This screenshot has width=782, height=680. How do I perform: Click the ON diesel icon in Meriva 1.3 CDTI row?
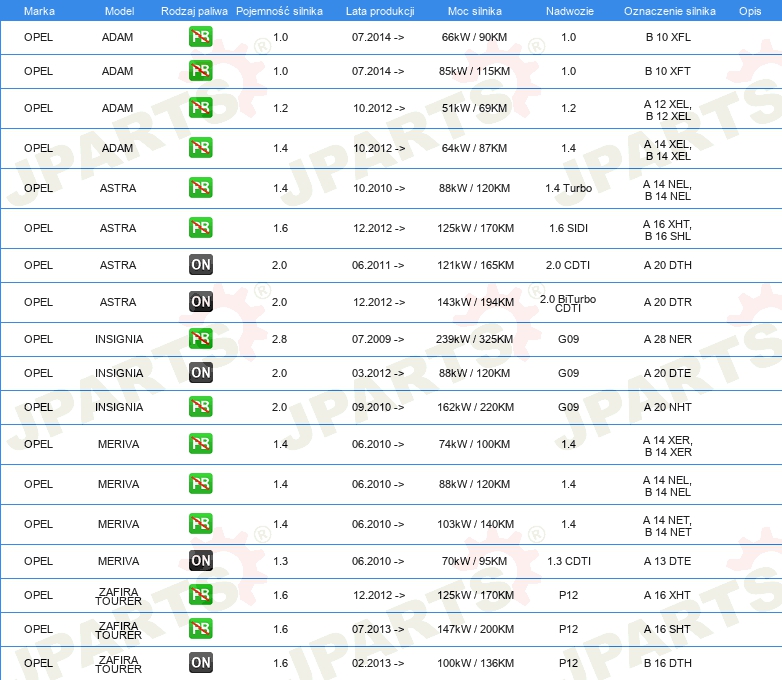click(201, 561)
